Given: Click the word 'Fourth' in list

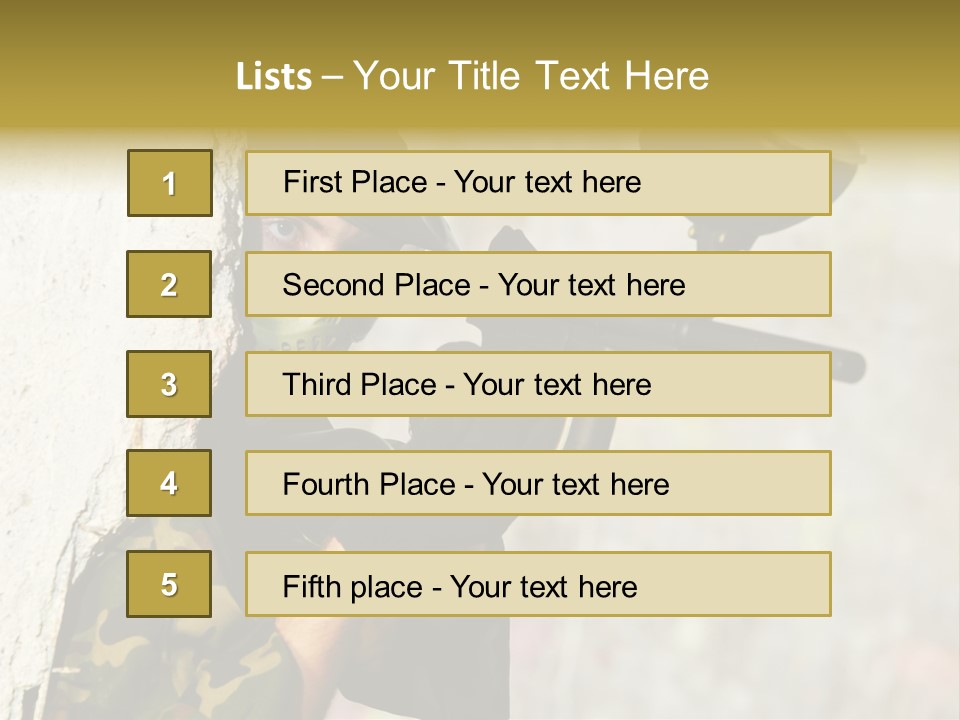Looking at the screenshot, I should [326, 484].
